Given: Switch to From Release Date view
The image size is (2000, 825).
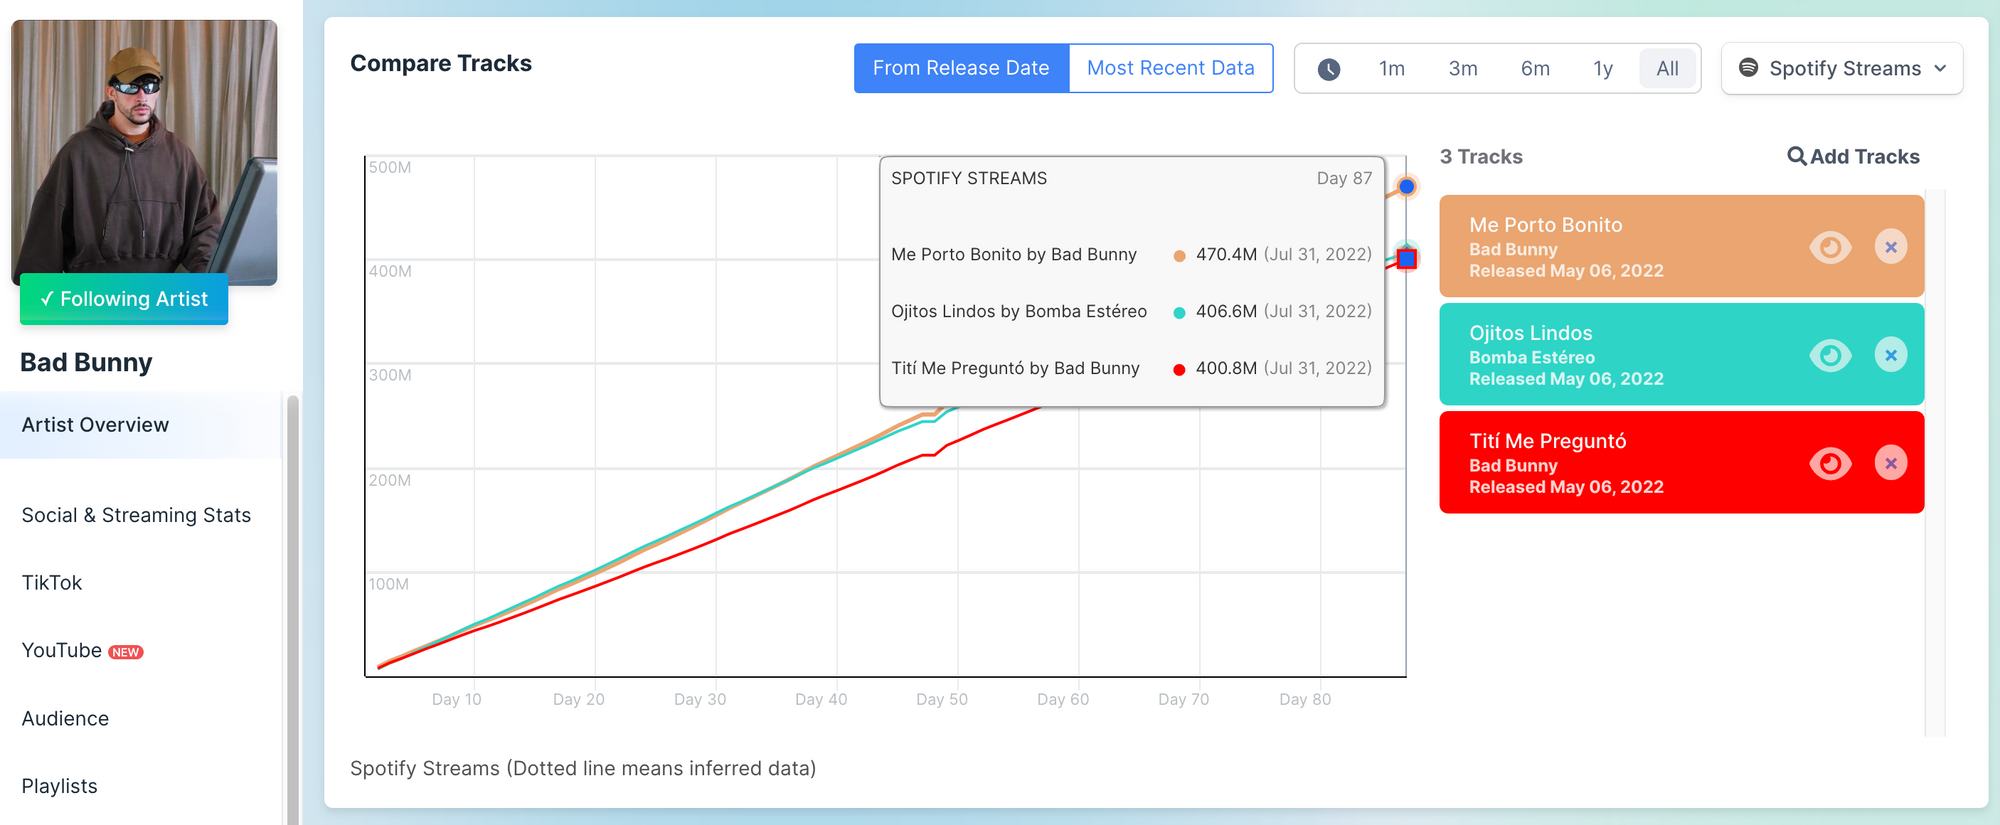Looking at the screenshot, I should pyautogui.click(x=961, y=68).
